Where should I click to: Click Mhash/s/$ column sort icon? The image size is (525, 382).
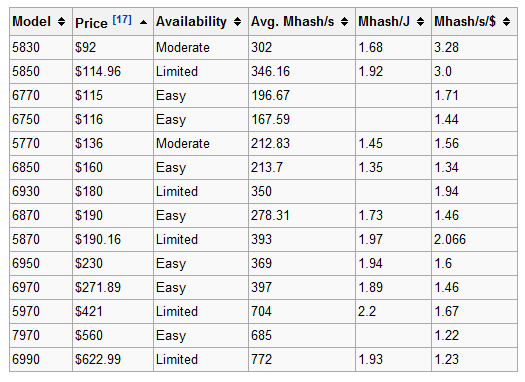tap(506, 22)
